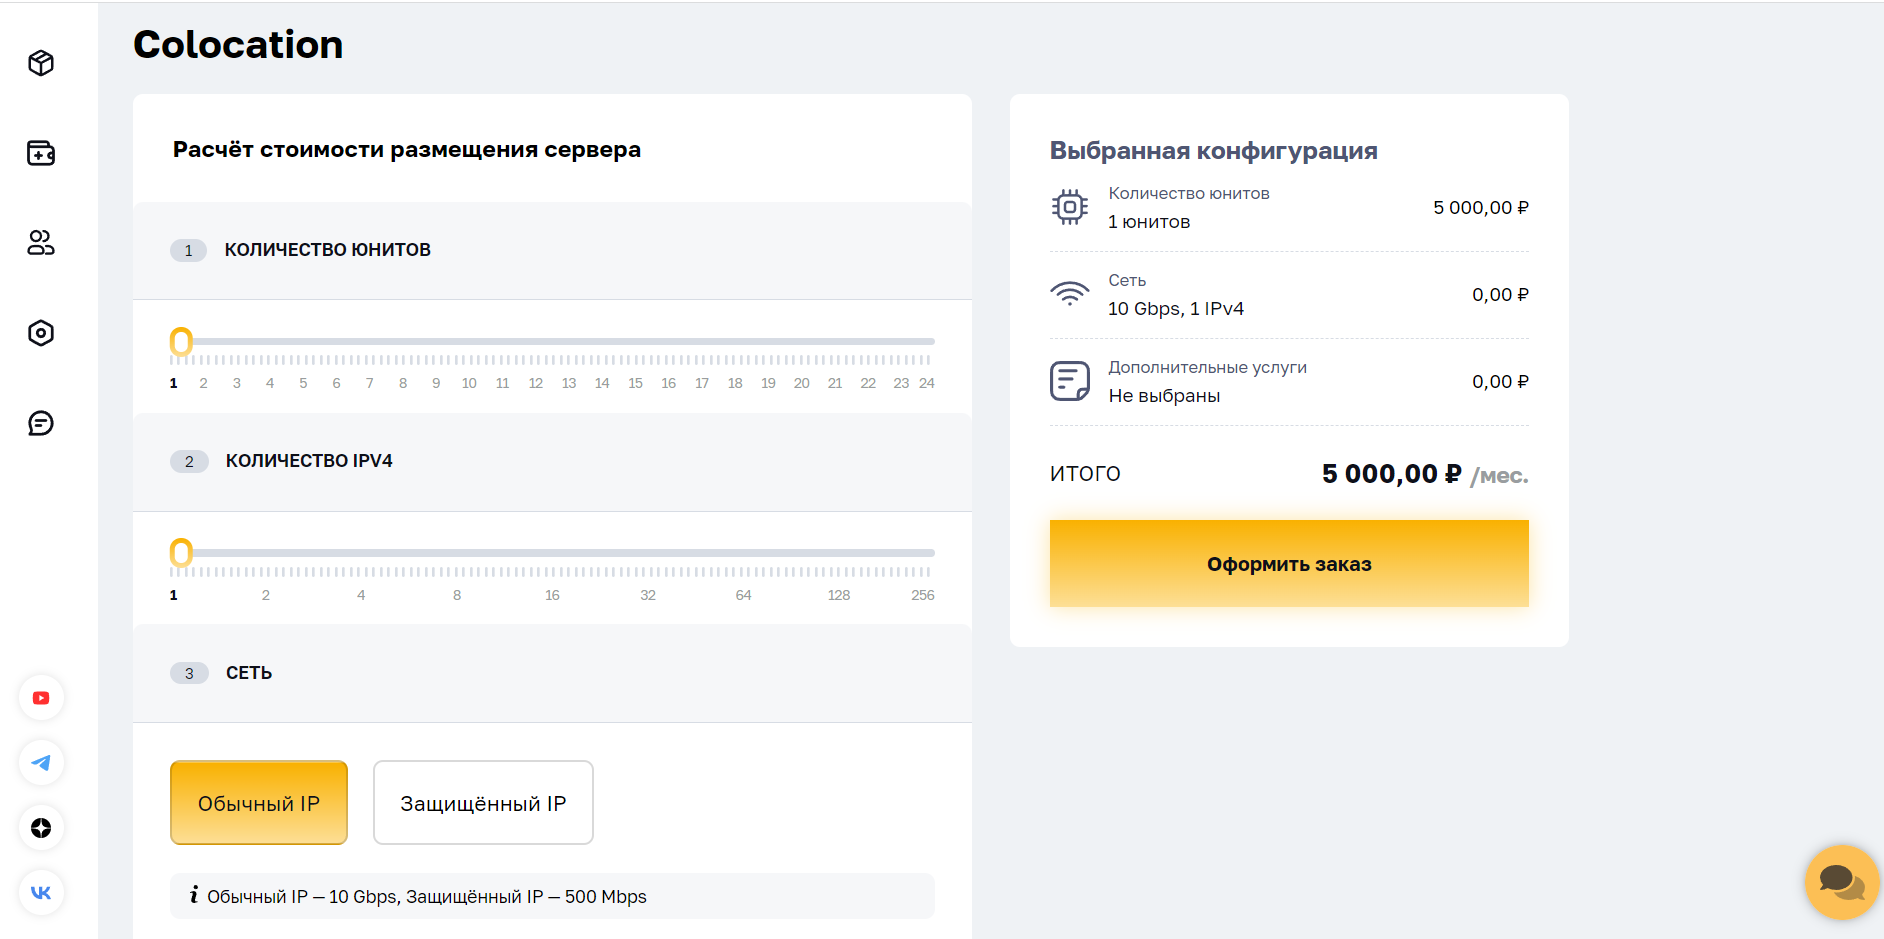The height and width of the screenshot is (939, 1884).
Task: Click the wallet billing sidebar icon
Action: coord(41,153)
